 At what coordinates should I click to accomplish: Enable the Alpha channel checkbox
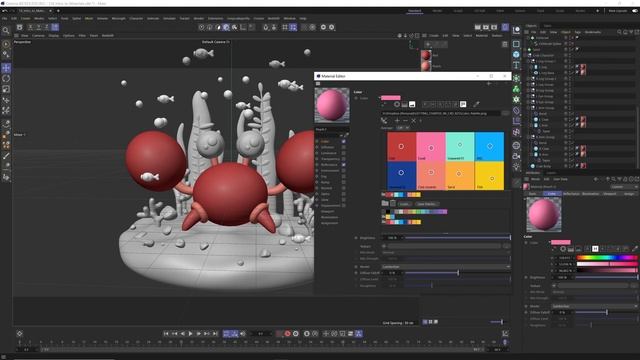pos(344,194)
